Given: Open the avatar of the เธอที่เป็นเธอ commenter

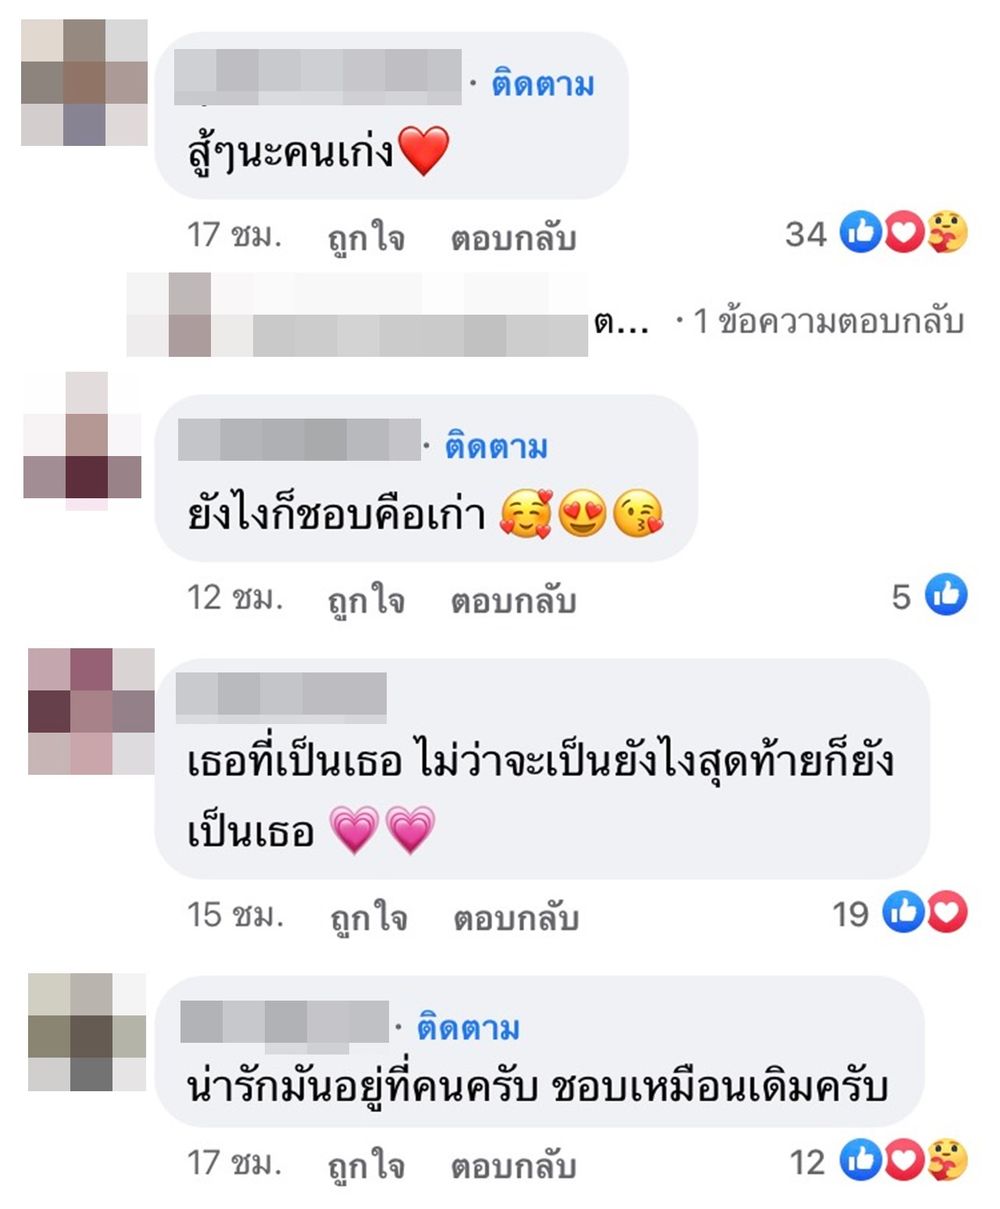Looking at the screenshot, I should (x=91, y=711).
